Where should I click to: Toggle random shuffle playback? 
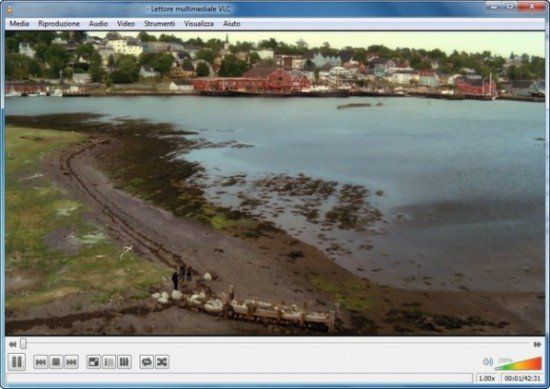162,362
